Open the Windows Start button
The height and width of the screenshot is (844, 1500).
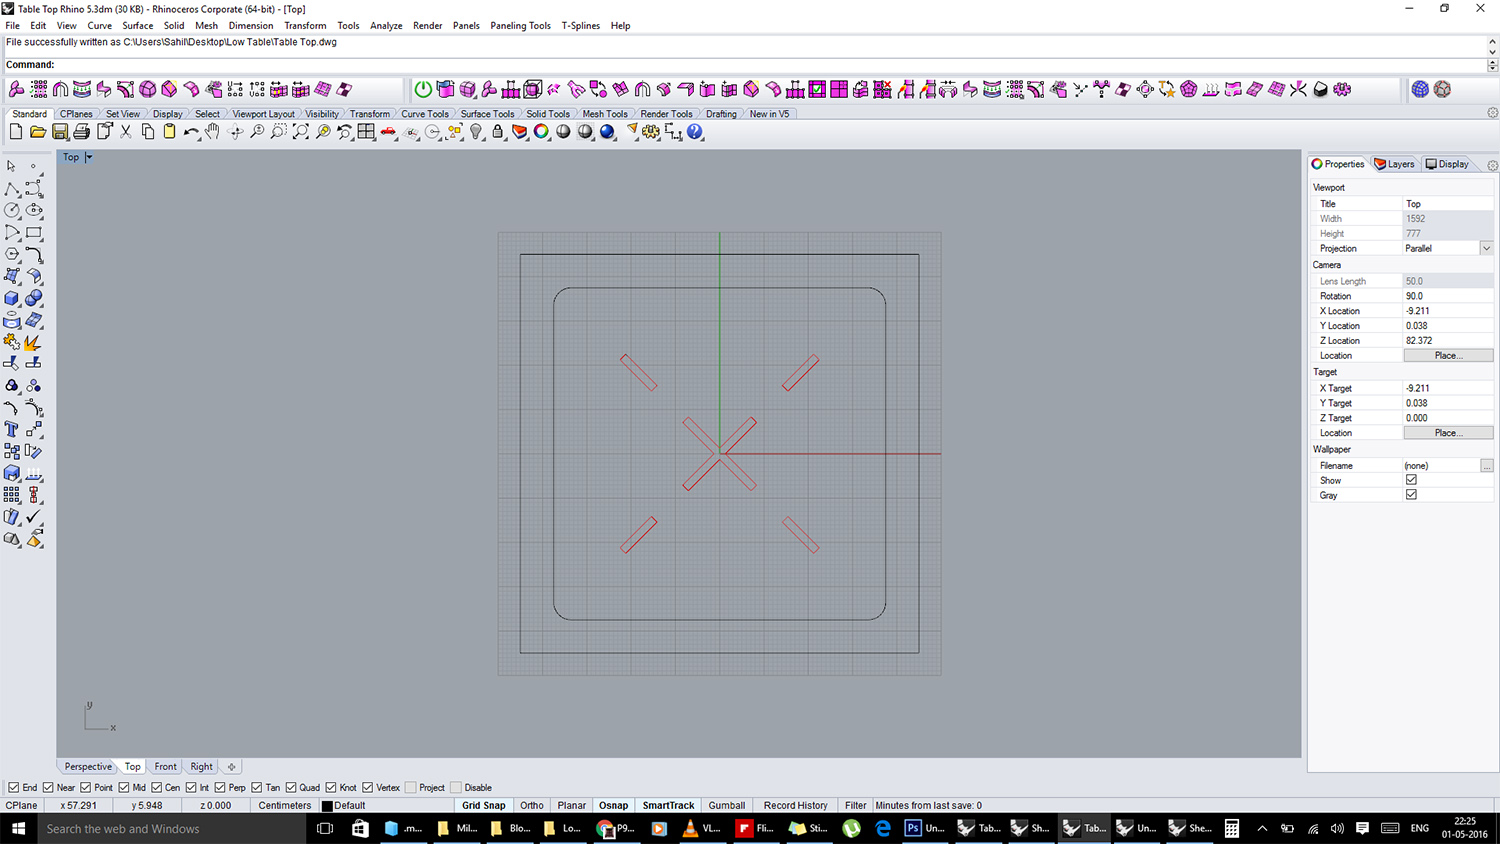pyautogui.click(x=18, y=828)
